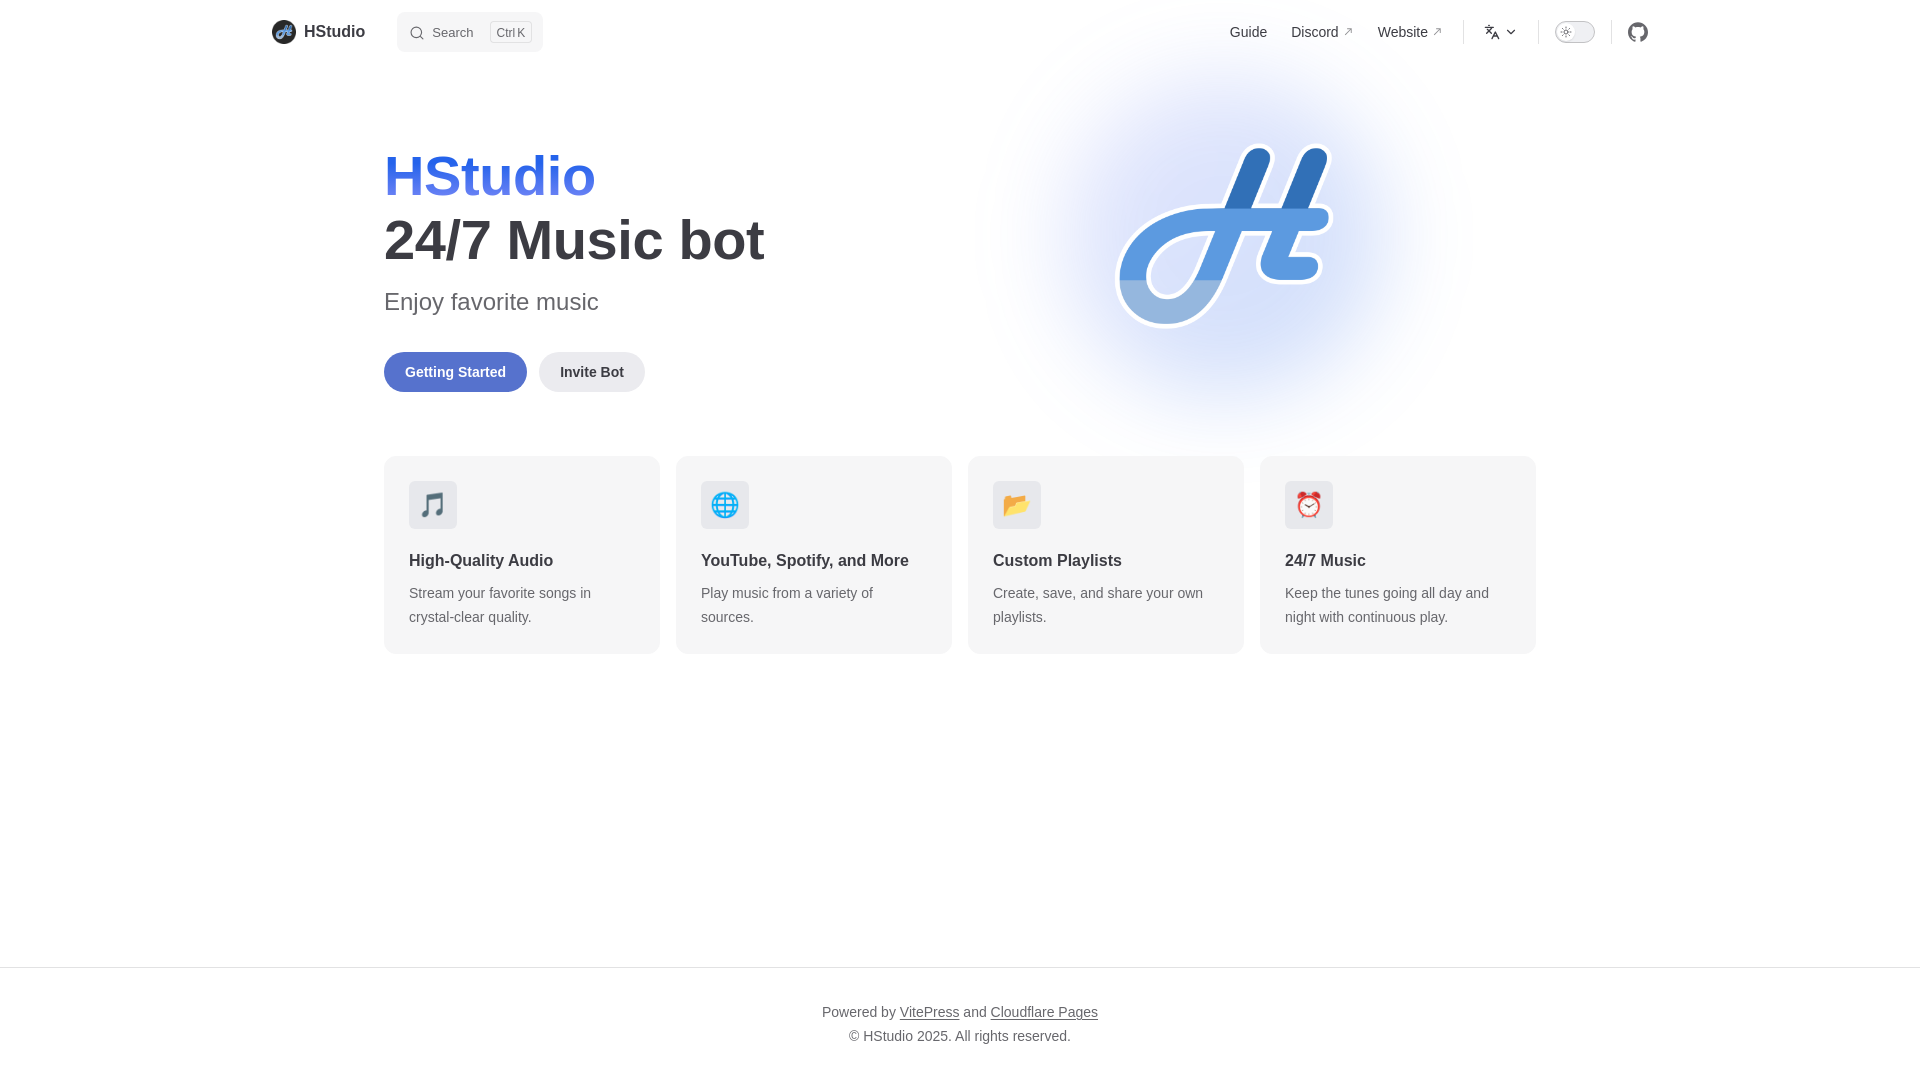Click the large HStudio hero logo image
Viewport: 1920px width, 1080px height.
1224,236
